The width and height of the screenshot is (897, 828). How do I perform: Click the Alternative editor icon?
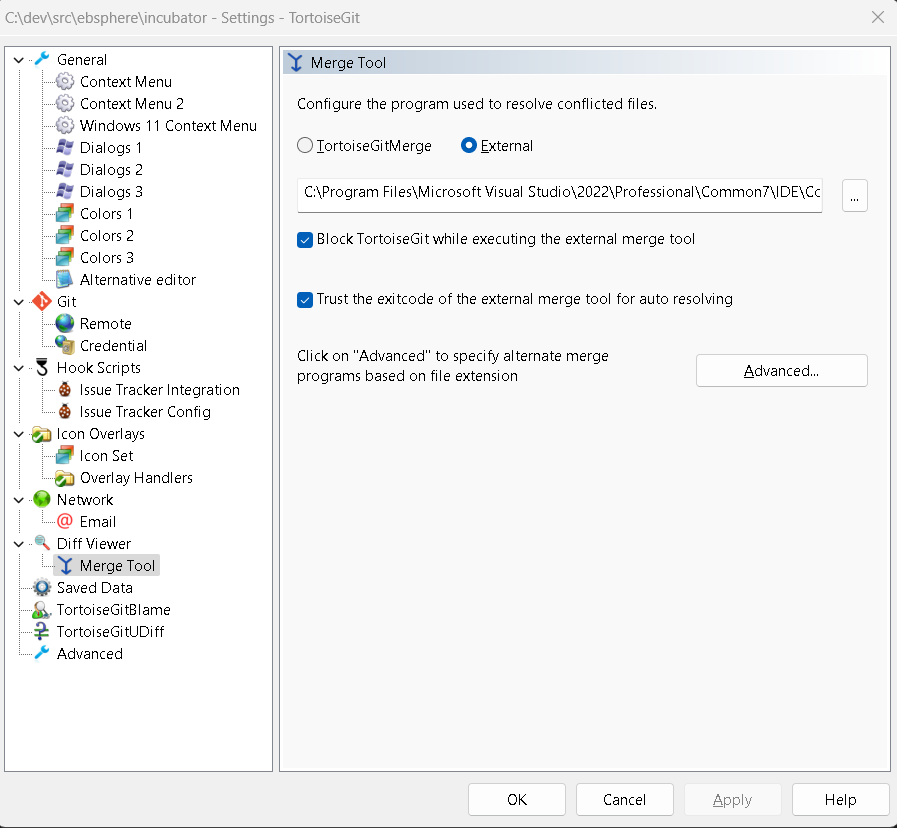(65, 279)
